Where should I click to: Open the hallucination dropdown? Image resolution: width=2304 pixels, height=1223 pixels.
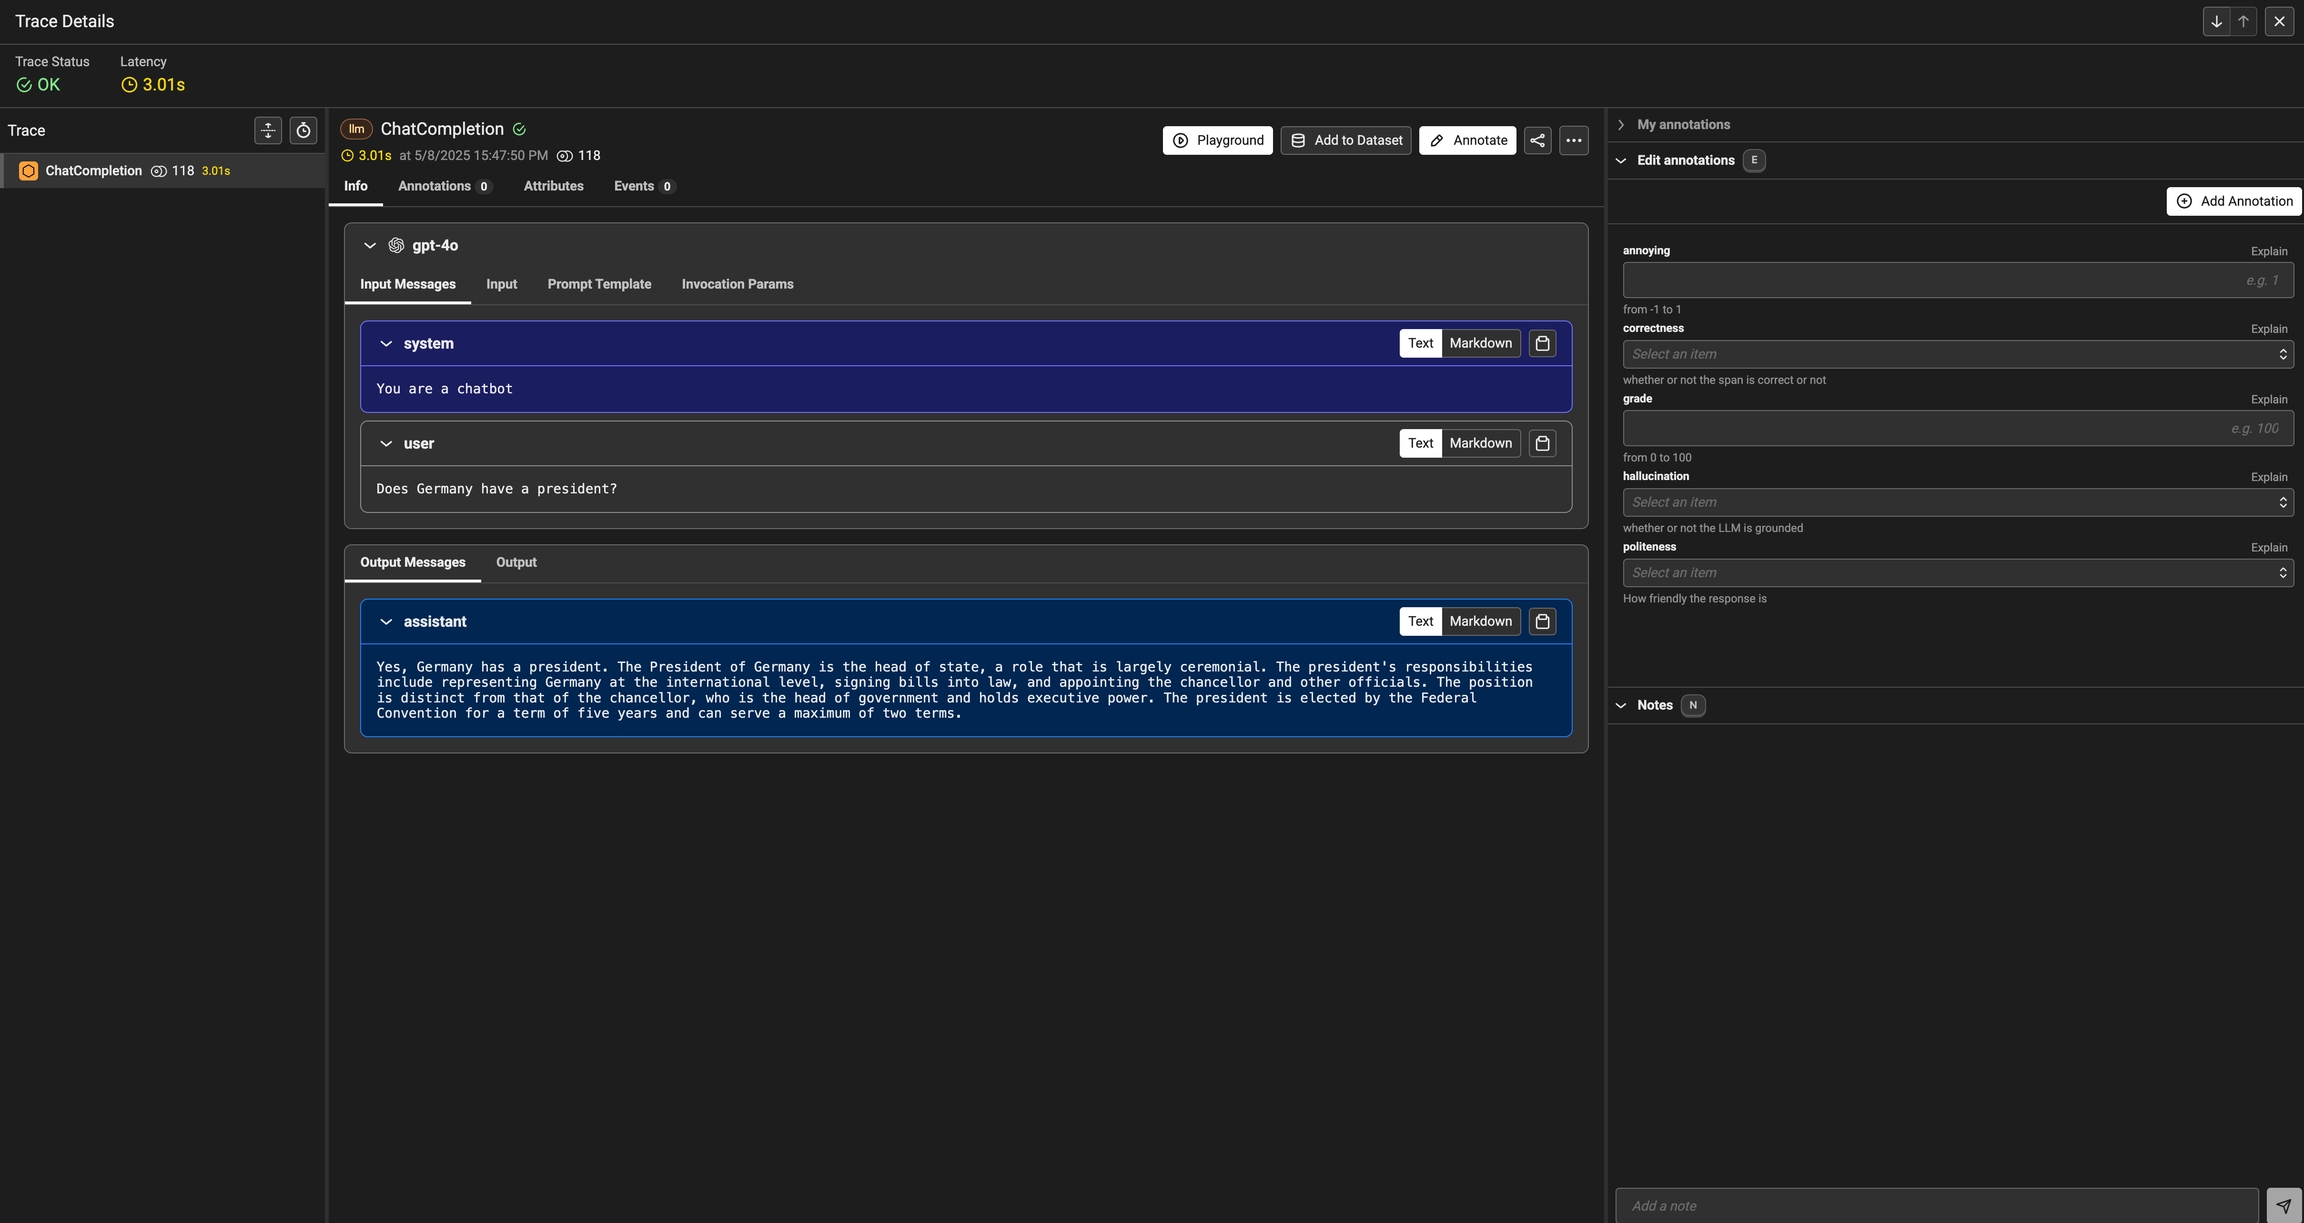1957,503
